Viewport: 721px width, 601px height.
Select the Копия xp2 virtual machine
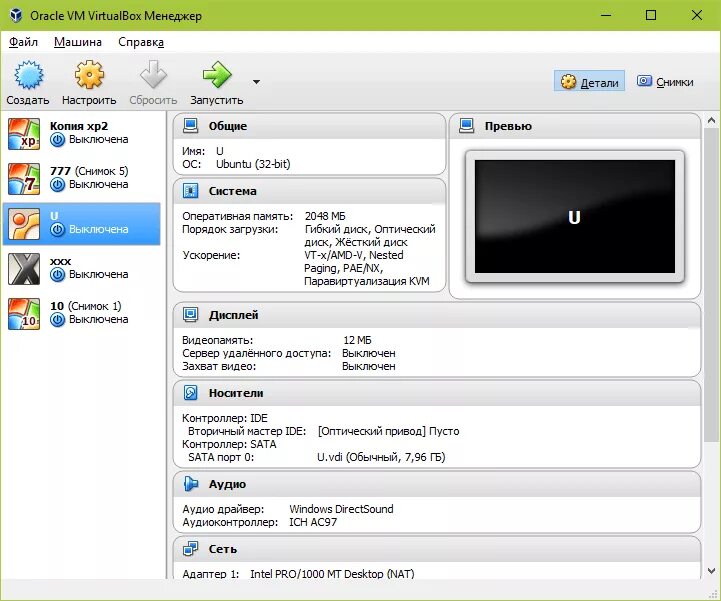[83, 134]
